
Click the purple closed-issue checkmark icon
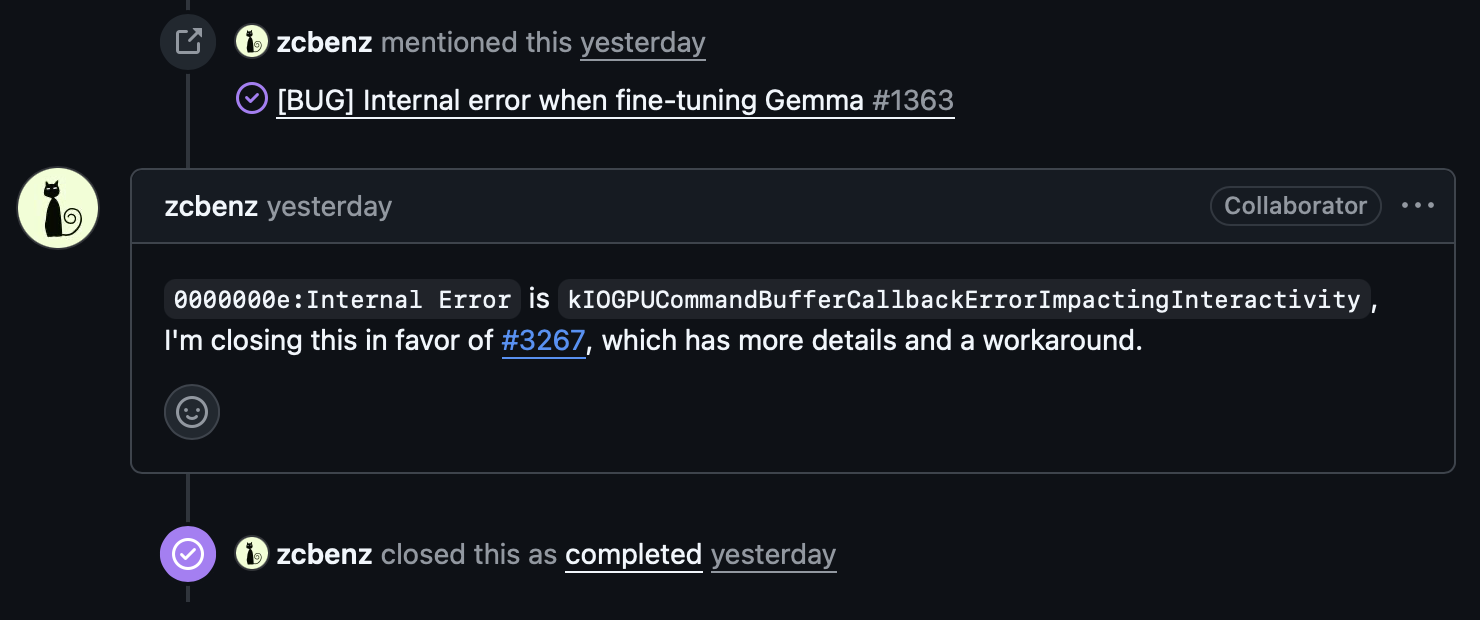point(188,554)
